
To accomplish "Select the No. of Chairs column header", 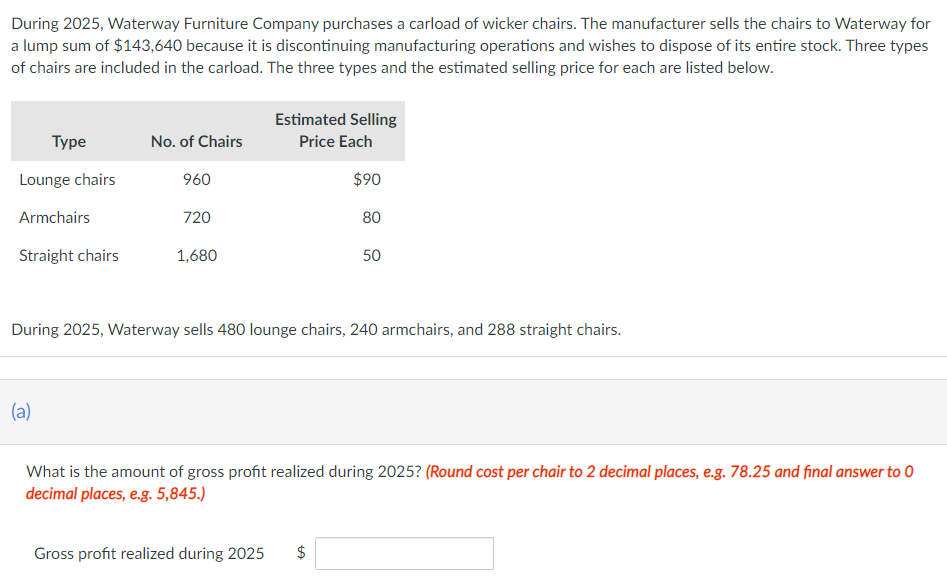I will pos(196,141).
